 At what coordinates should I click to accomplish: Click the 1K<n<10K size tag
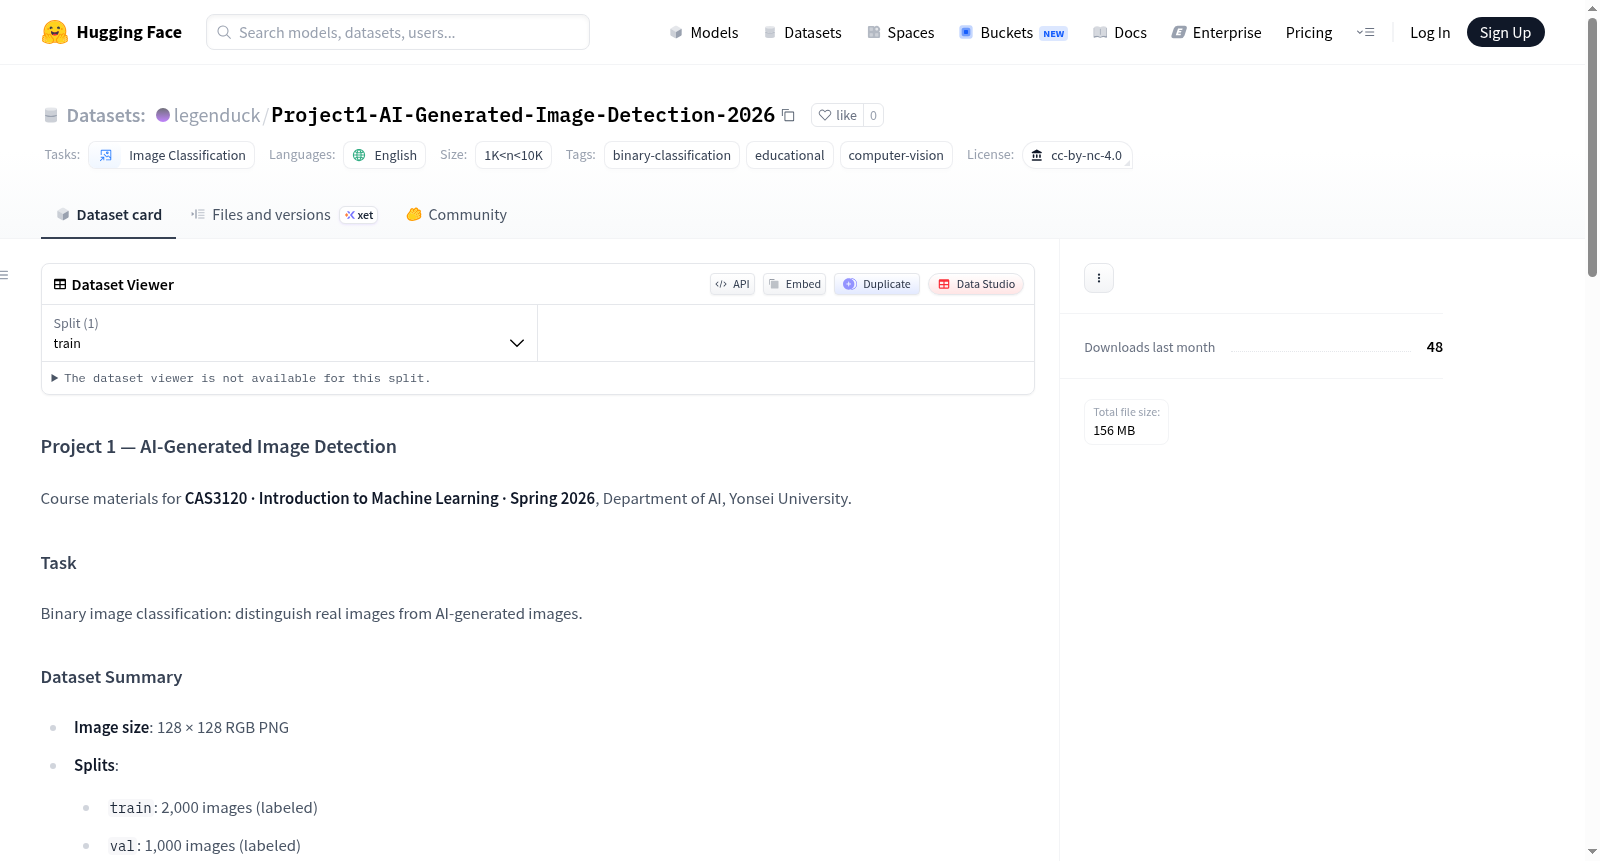click(514, 155)
